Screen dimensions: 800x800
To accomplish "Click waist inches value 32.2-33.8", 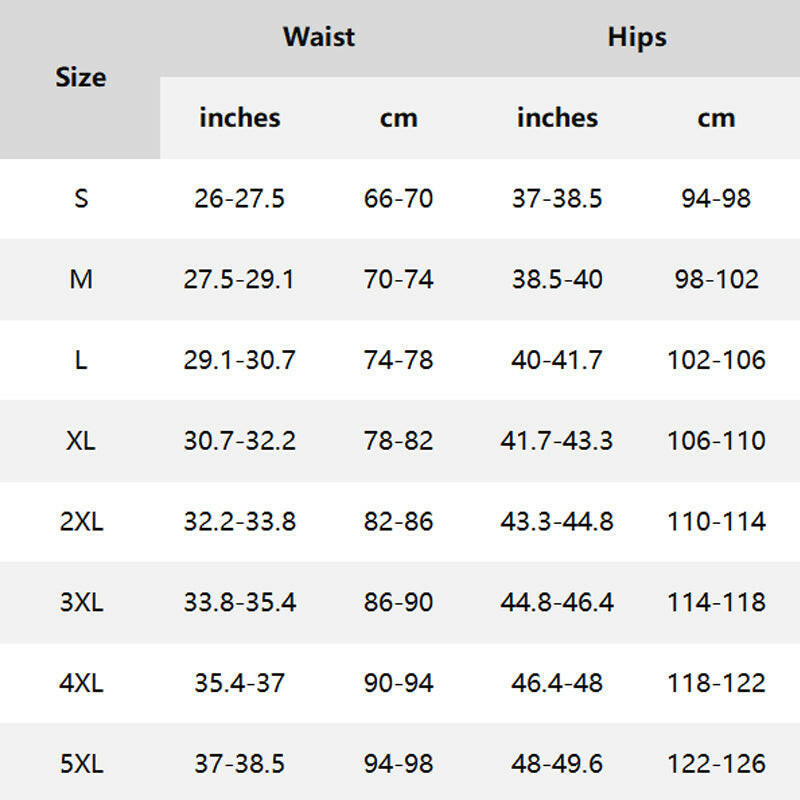I will 240,522.
